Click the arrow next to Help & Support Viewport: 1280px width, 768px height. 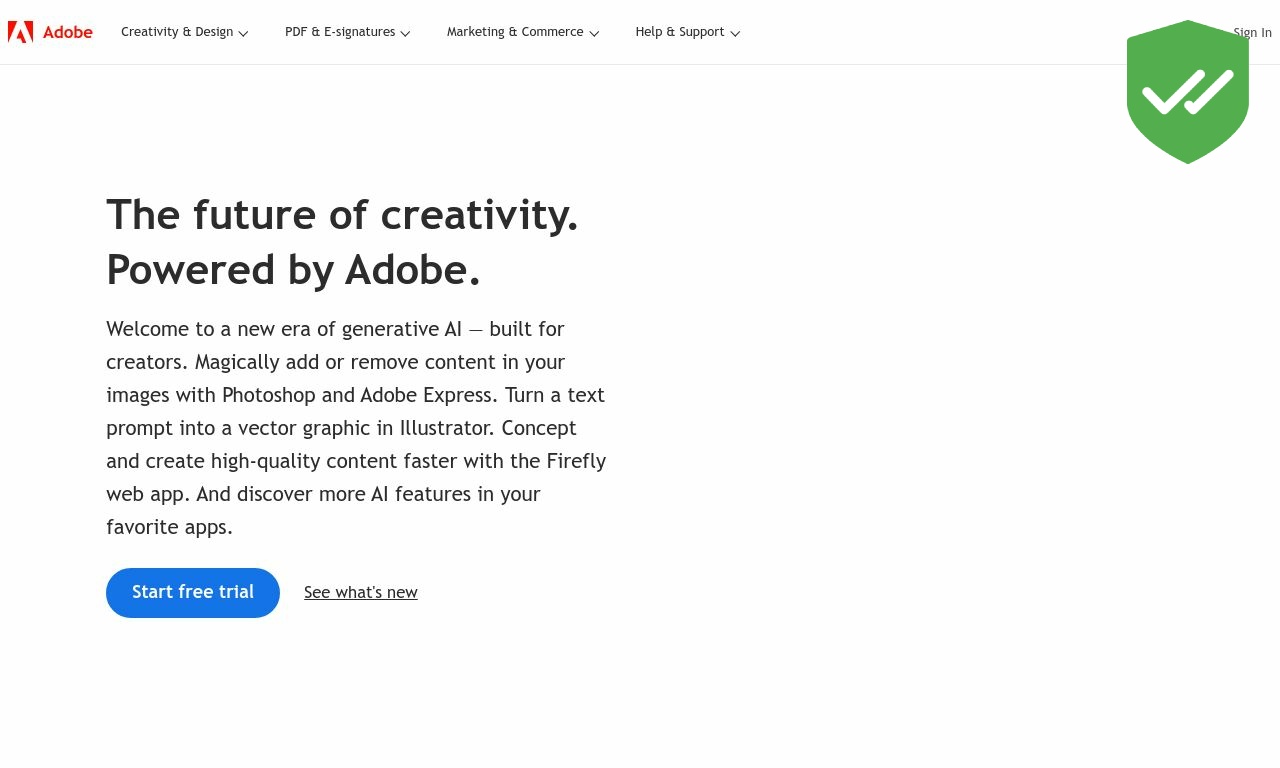pyautogui.click(x=735, y=33)
